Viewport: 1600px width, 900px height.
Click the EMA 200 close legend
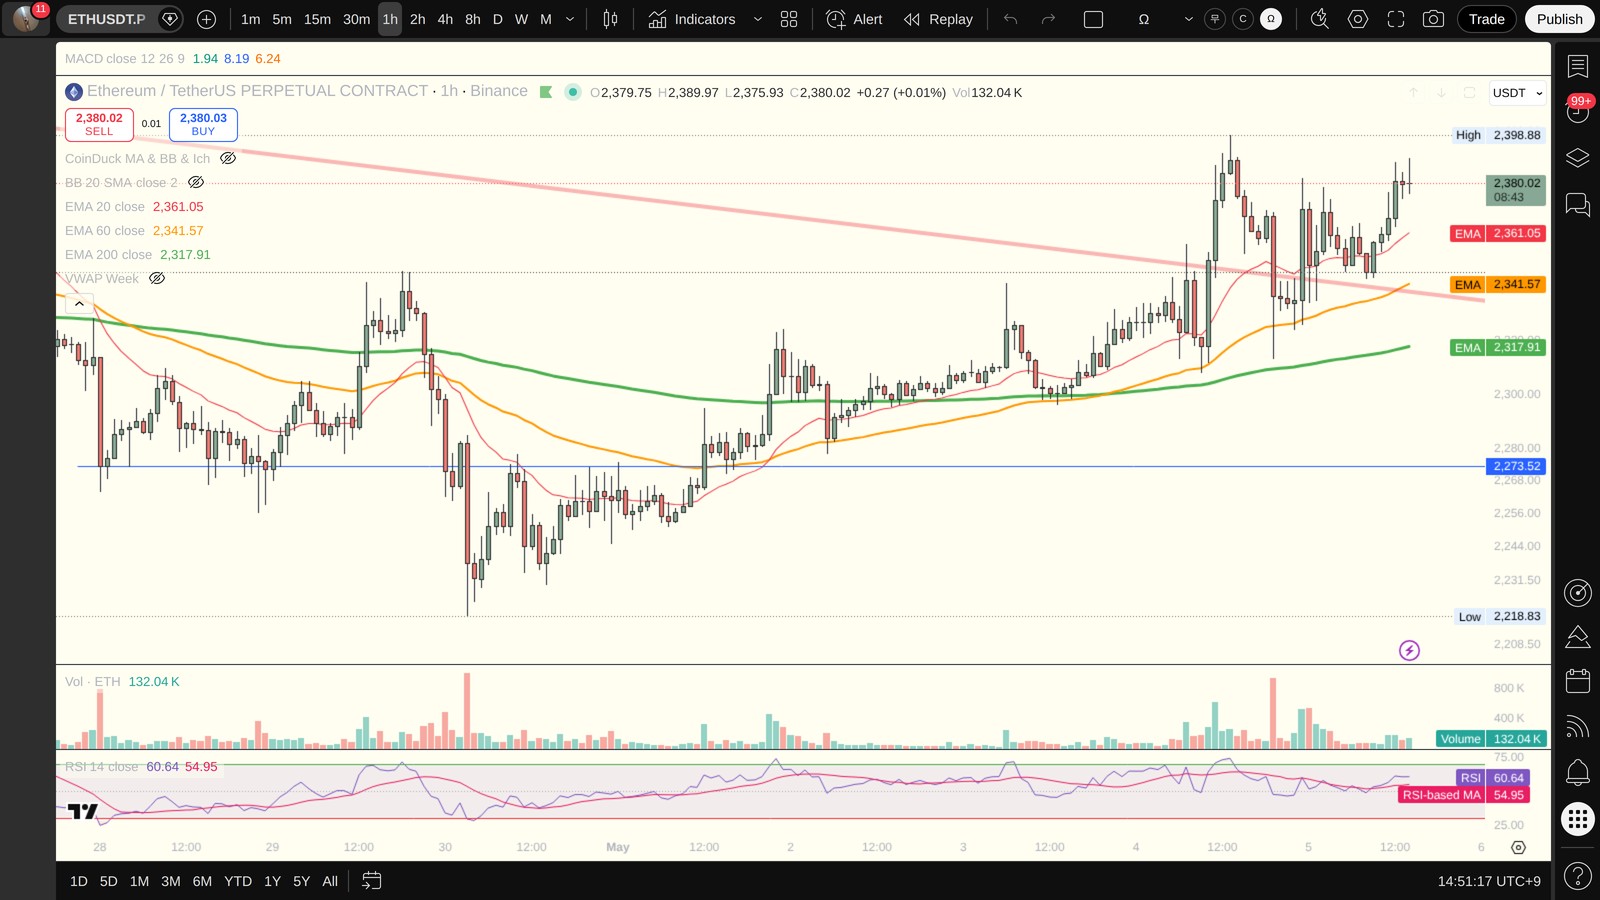108,254
